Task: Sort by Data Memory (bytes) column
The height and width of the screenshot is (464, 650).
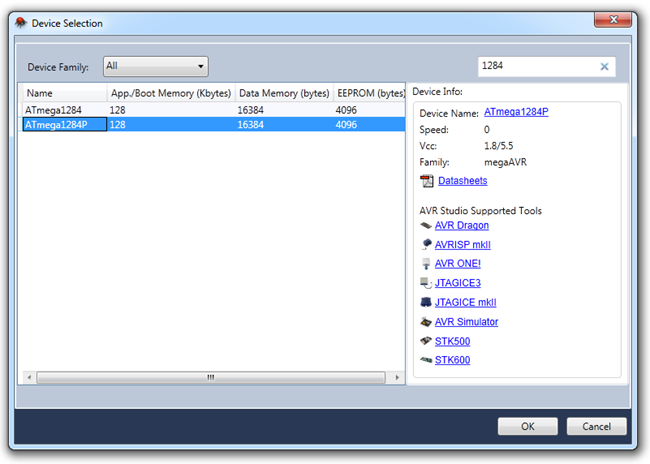Action: pyautogui.click(x=283, y=93)
